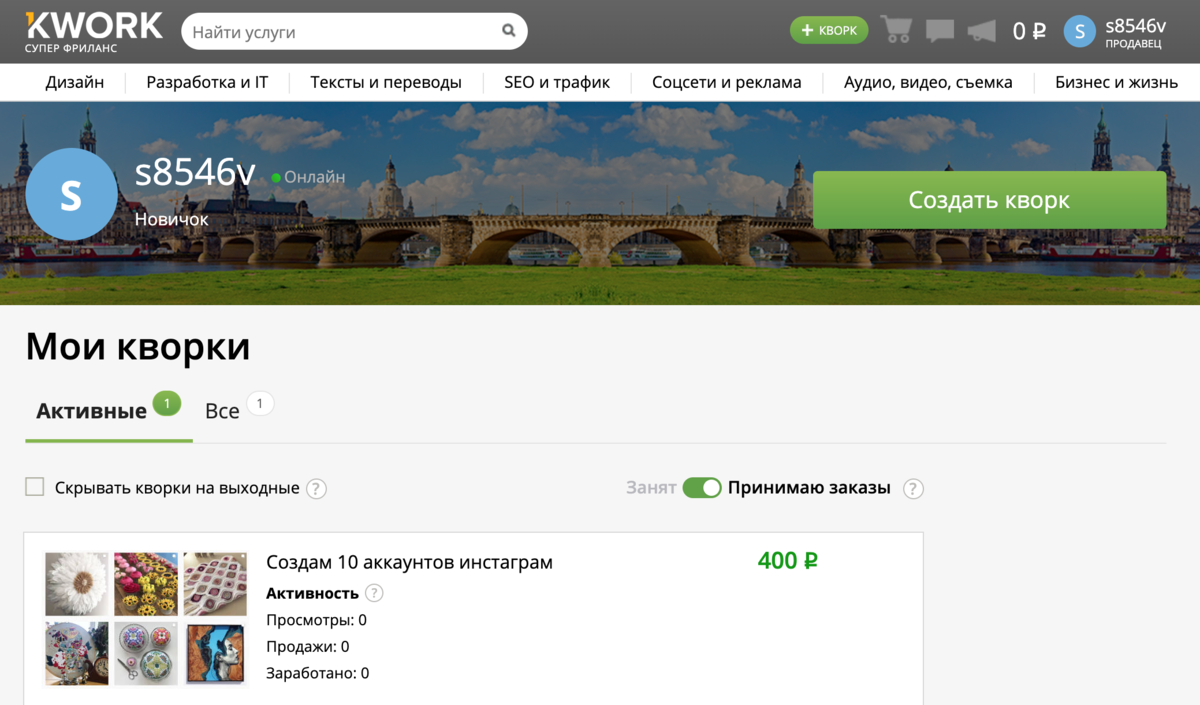Open the Дизайн category menu

tap(74, 82)
